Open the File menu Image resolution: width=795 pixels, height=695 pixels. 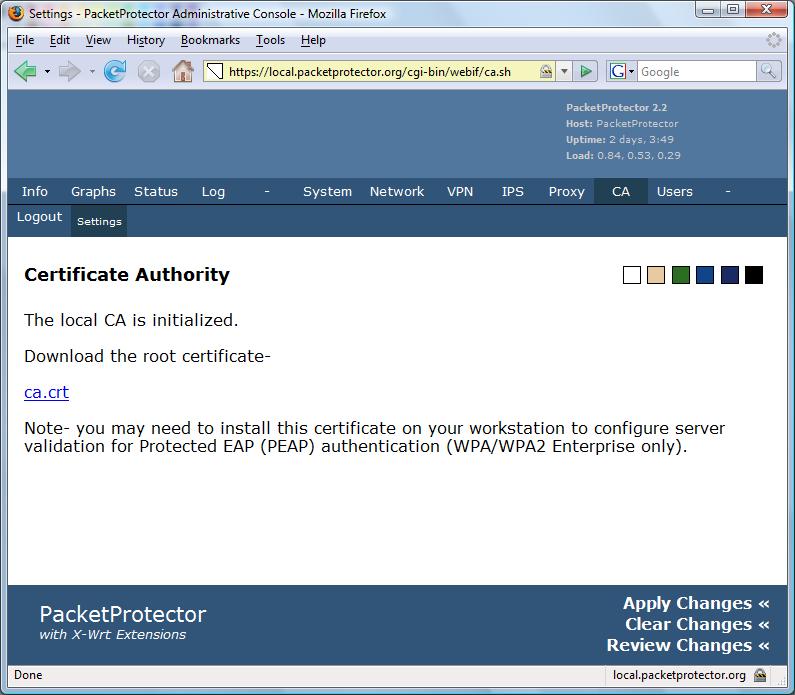[25, 40]
